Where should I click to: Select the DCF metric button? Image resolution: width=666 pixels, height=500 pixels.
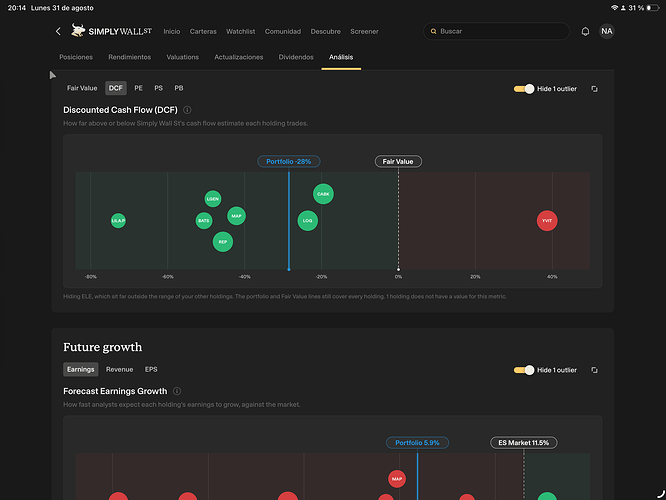(116, 88)
